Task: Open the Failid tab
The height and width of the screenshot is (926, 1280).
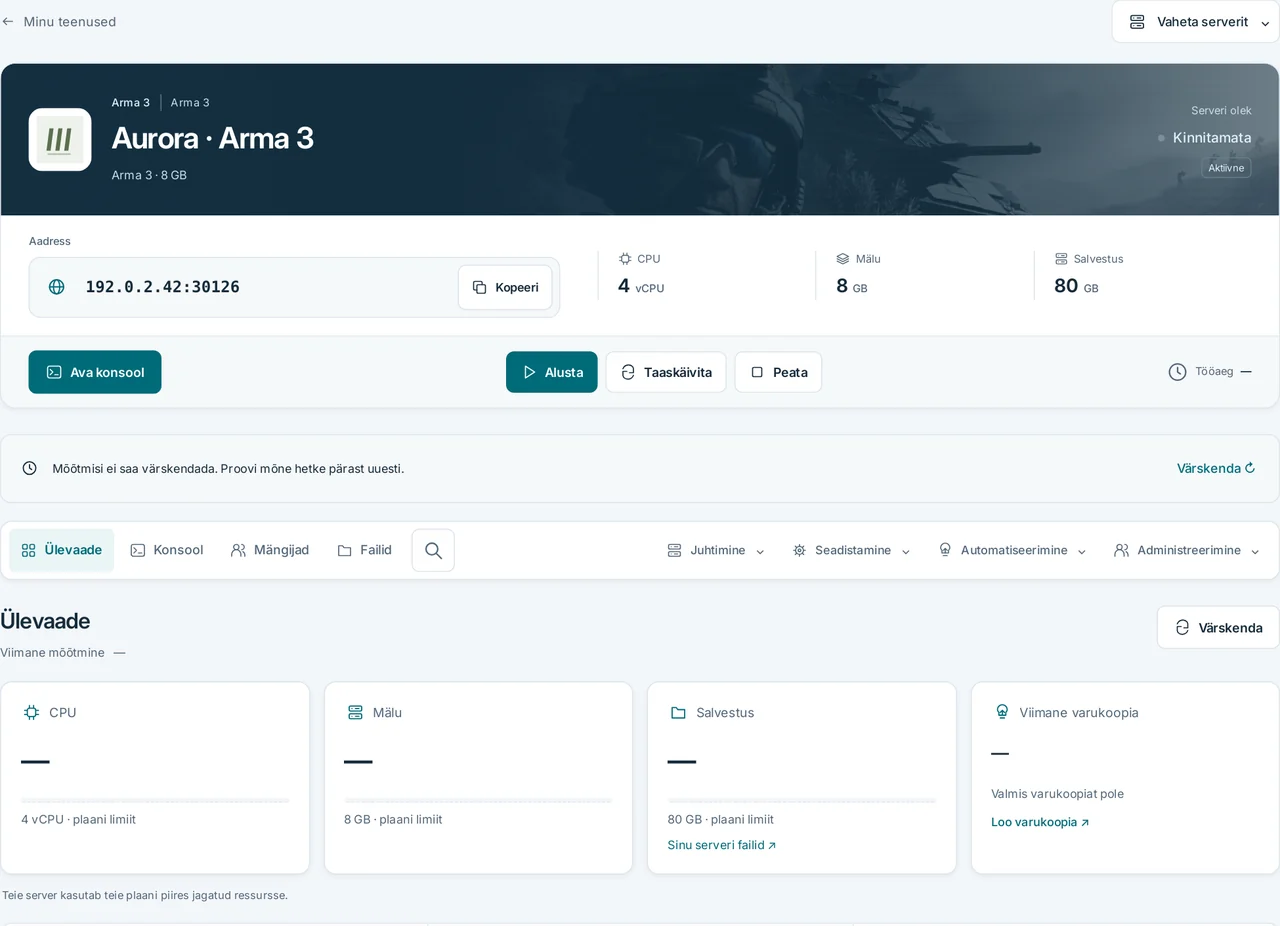Action: (364, 550)
